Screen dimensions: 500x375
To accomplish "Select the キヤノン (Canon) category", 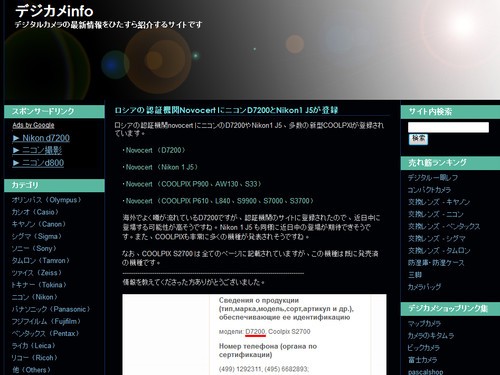I will pos(39,224).
